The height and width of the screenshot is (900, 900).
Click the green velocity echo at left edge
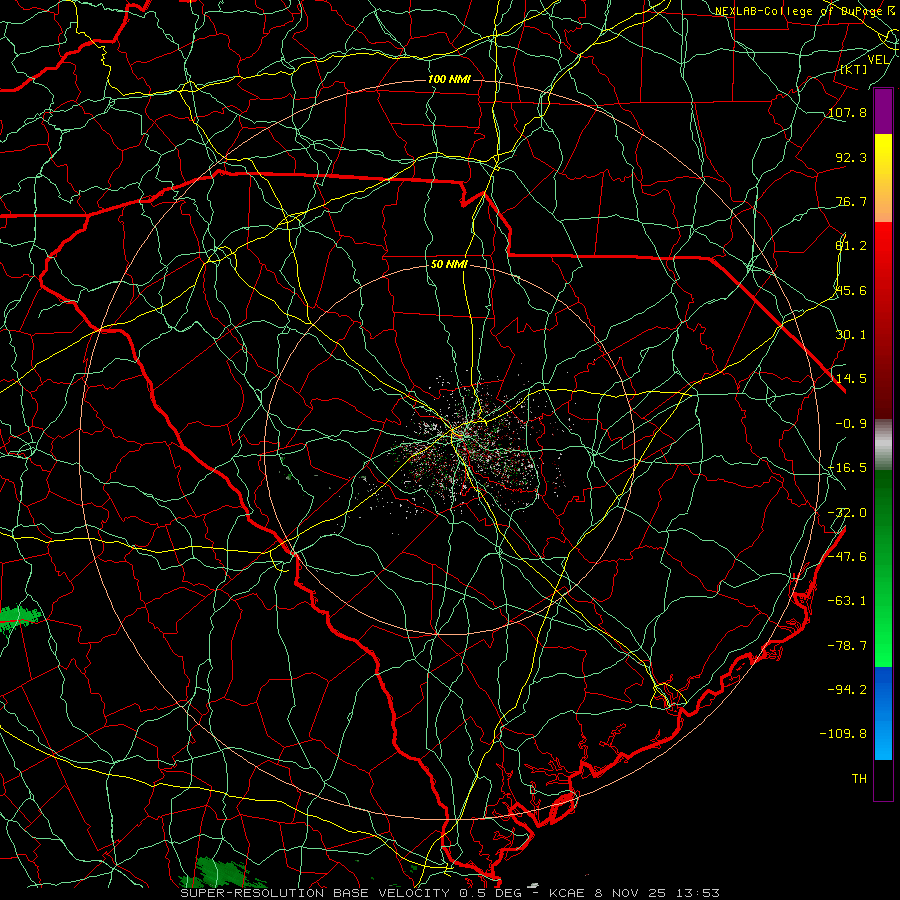pyautogui.click(x=21, y=619)
